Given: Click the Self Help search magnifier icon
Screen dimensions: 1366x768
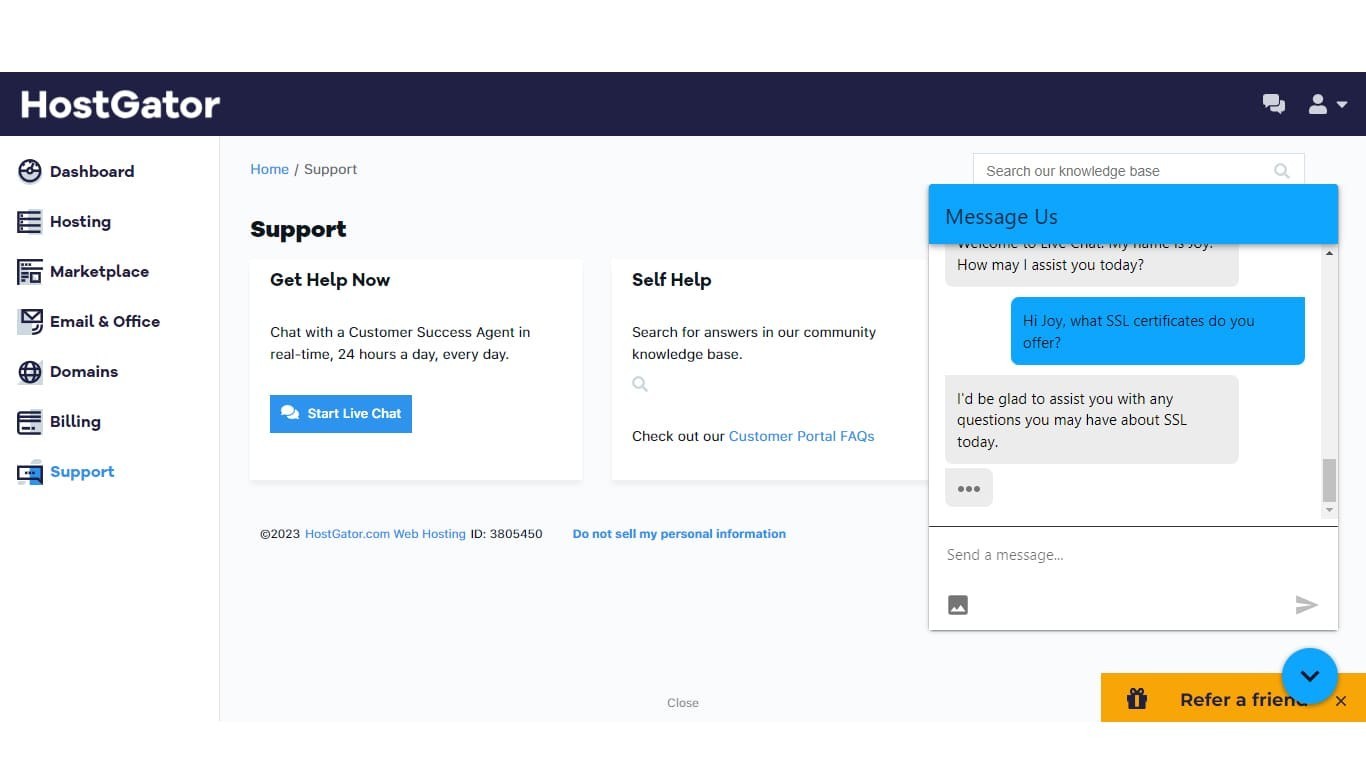Looking at the screenshot, I should (640, 384).
